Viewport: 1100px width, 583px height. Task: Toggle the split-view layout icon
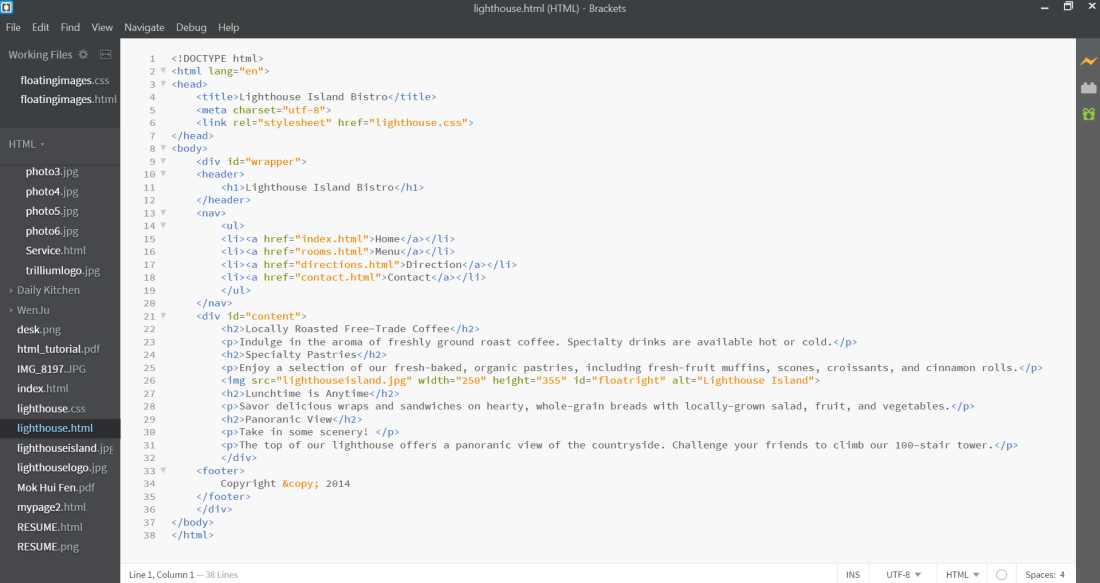[x=105, y=55]
